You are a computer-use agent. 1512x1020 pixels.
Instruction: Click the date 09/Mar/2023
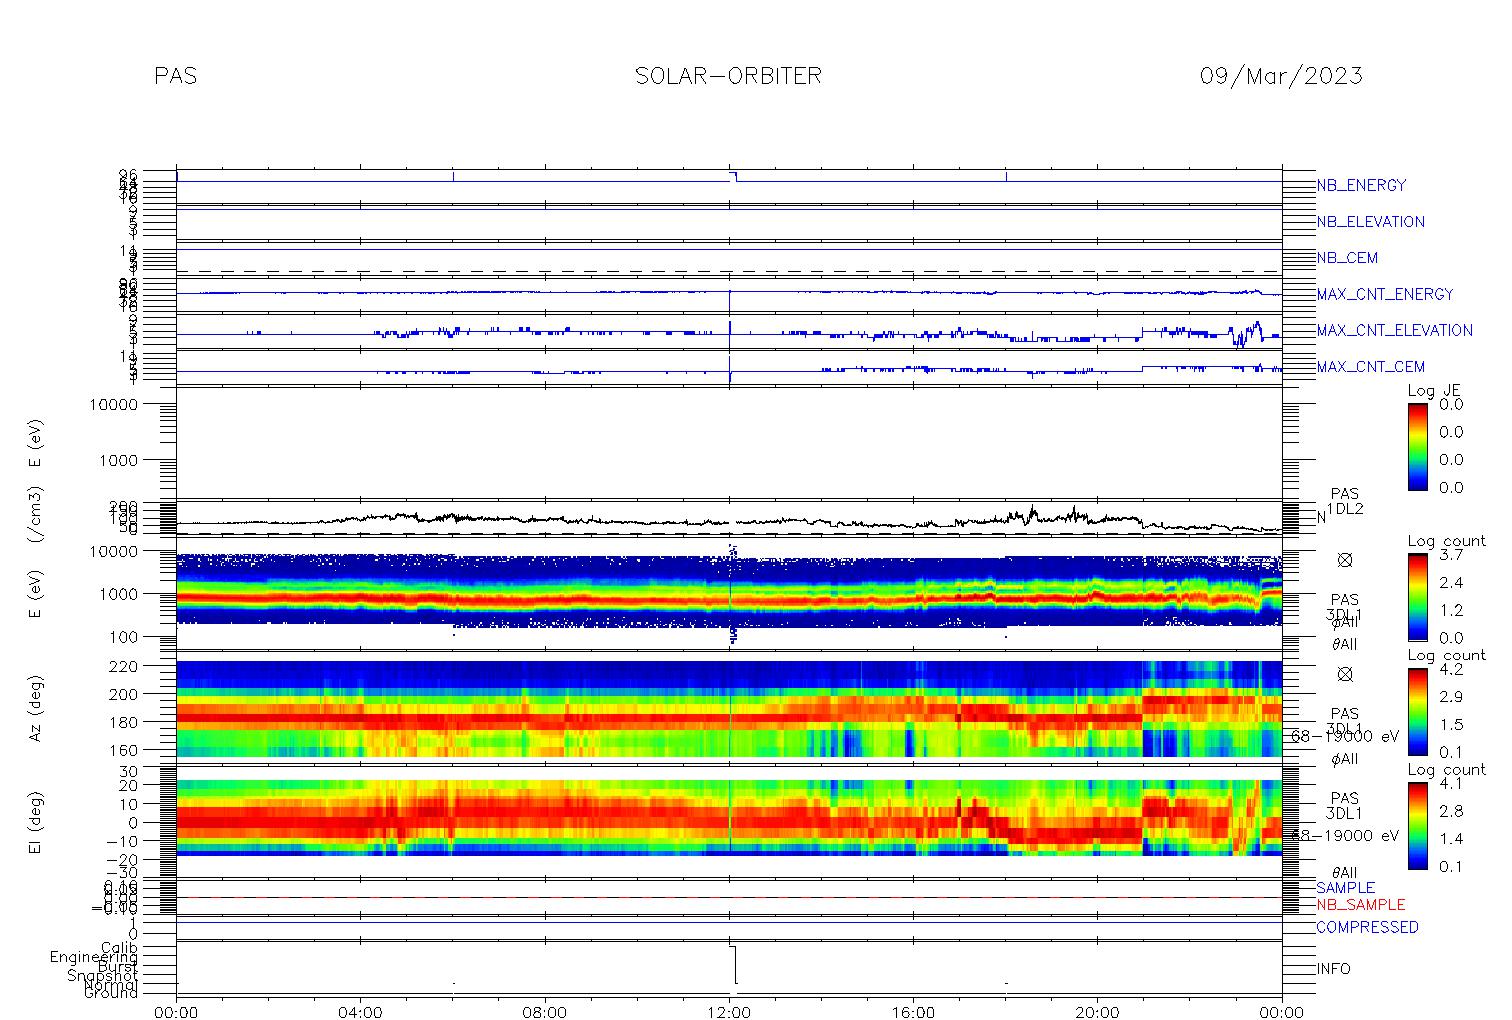[x=1281, y=77]
